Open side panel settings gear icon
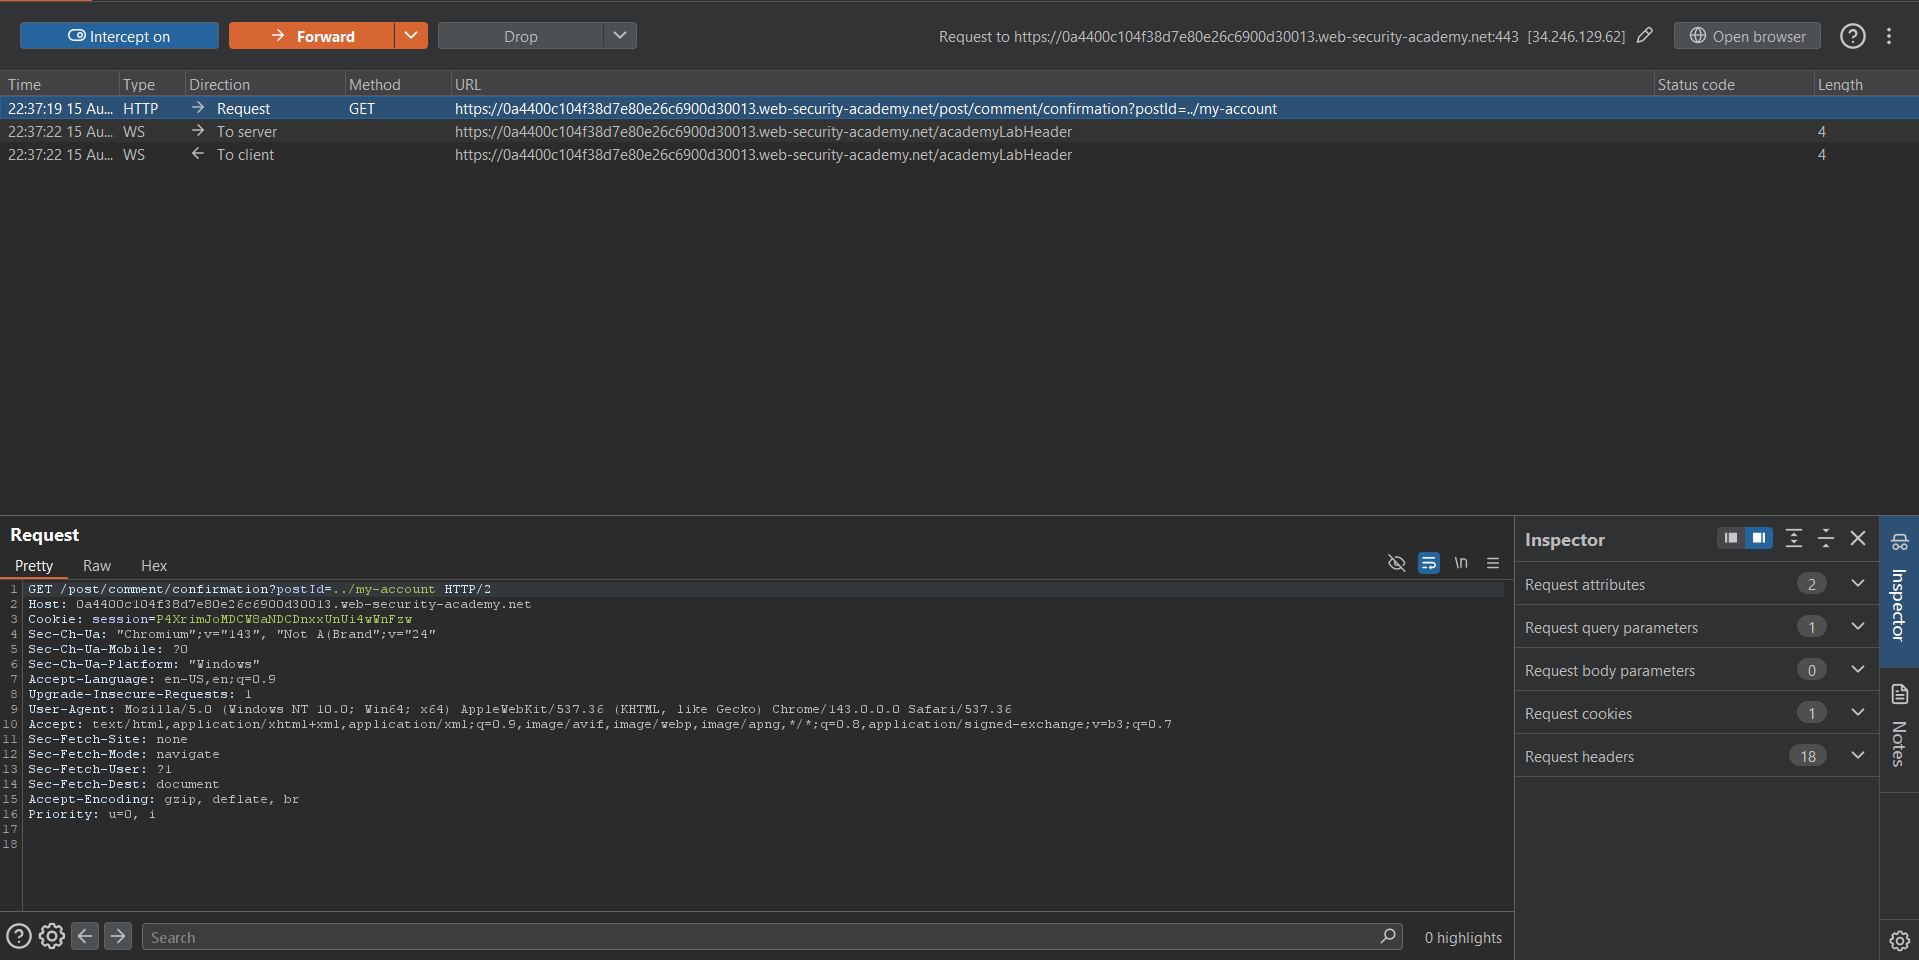1919x960 pixels. coord(1899,940)
